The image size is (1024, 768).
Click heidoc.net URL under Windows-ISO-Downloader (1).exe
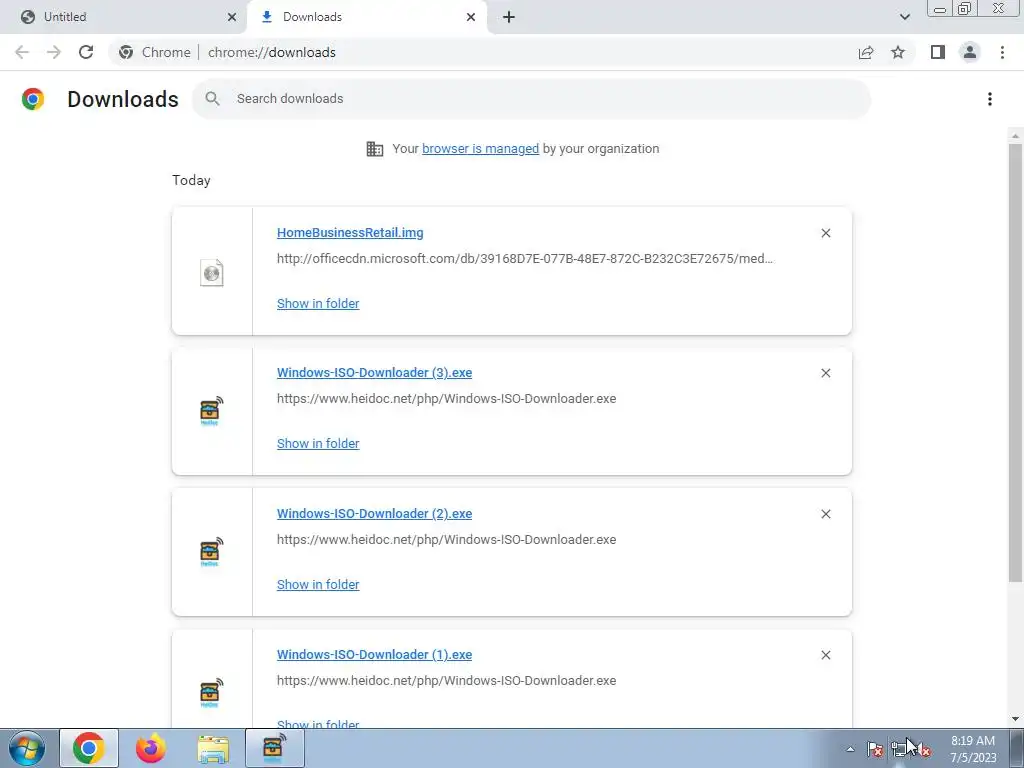point(447,680)
